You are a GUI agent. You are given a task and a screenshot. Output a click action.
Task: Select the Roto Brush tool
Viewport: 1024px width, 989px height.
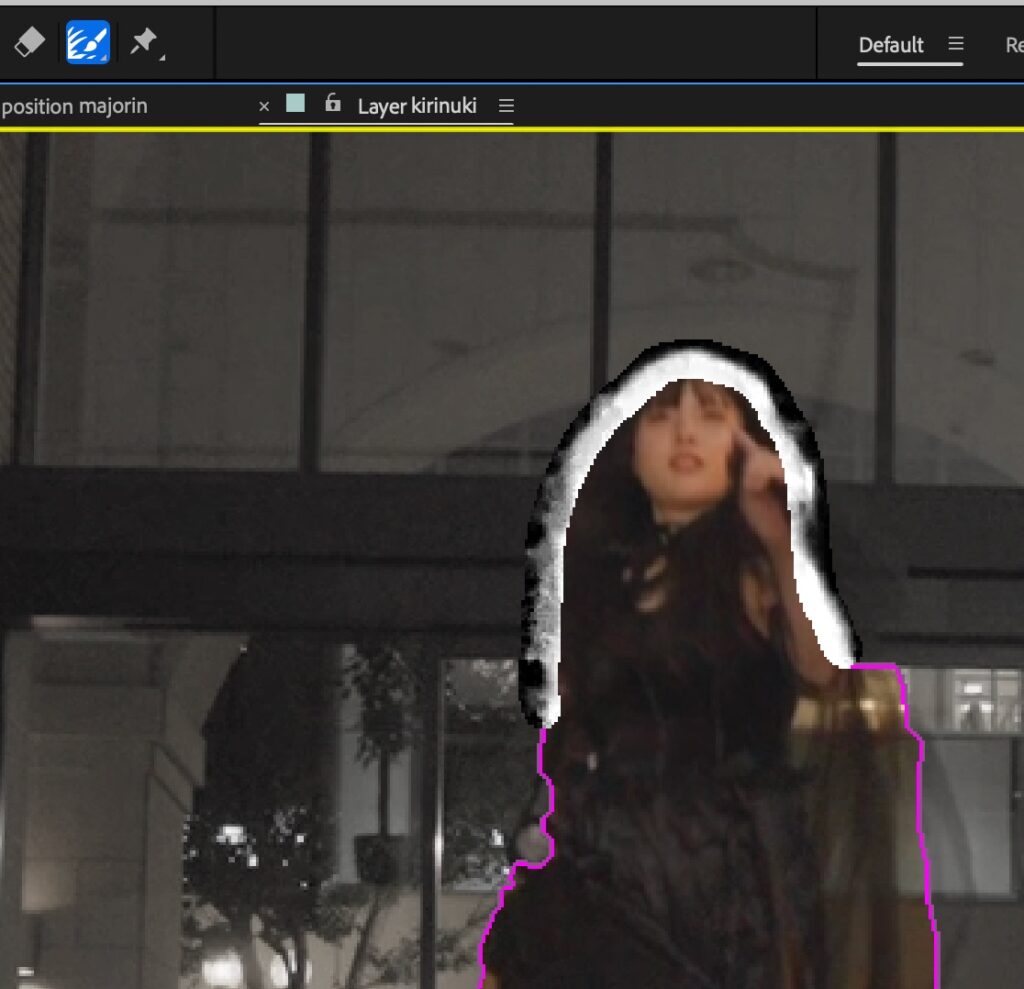click(88, 42)
